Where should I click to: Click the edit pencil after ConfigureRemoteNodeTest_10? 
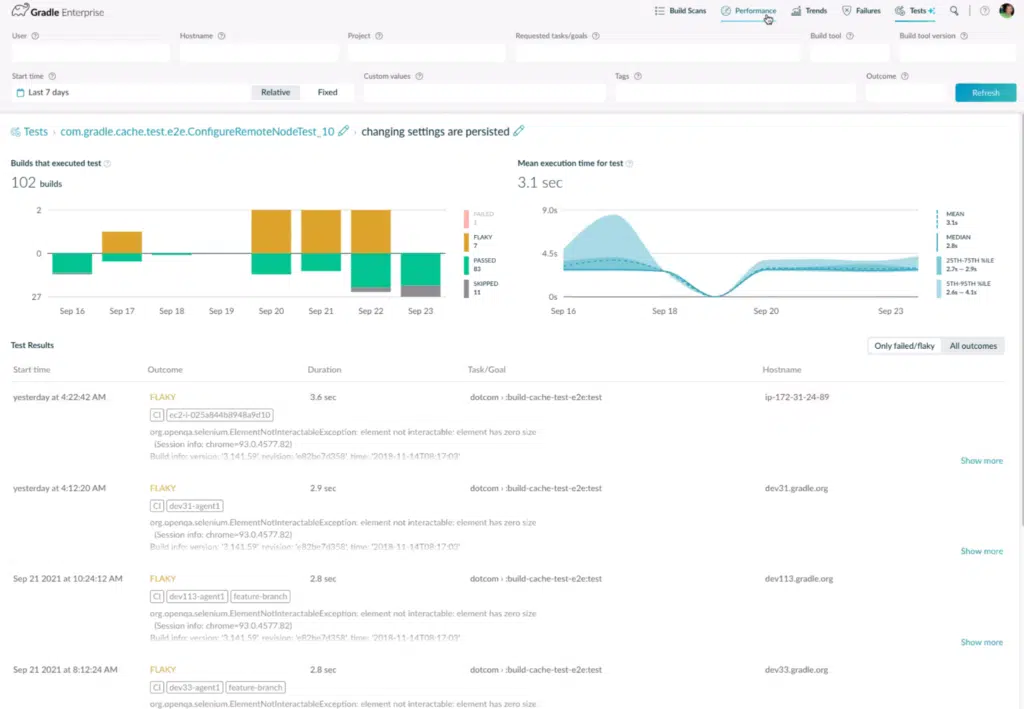click(x=344, y=131)
